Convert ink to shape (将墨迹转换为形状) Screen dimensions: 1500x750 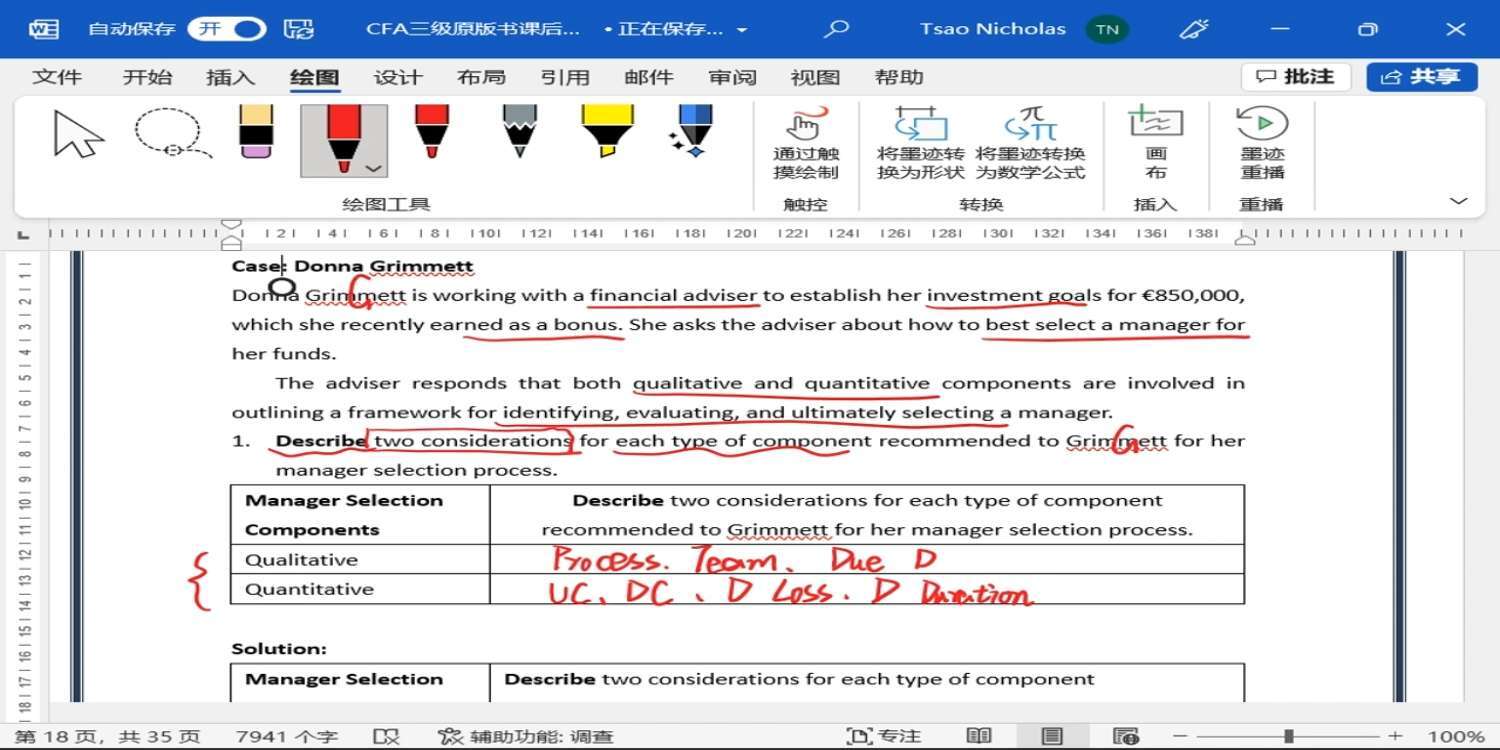(921, 144)
